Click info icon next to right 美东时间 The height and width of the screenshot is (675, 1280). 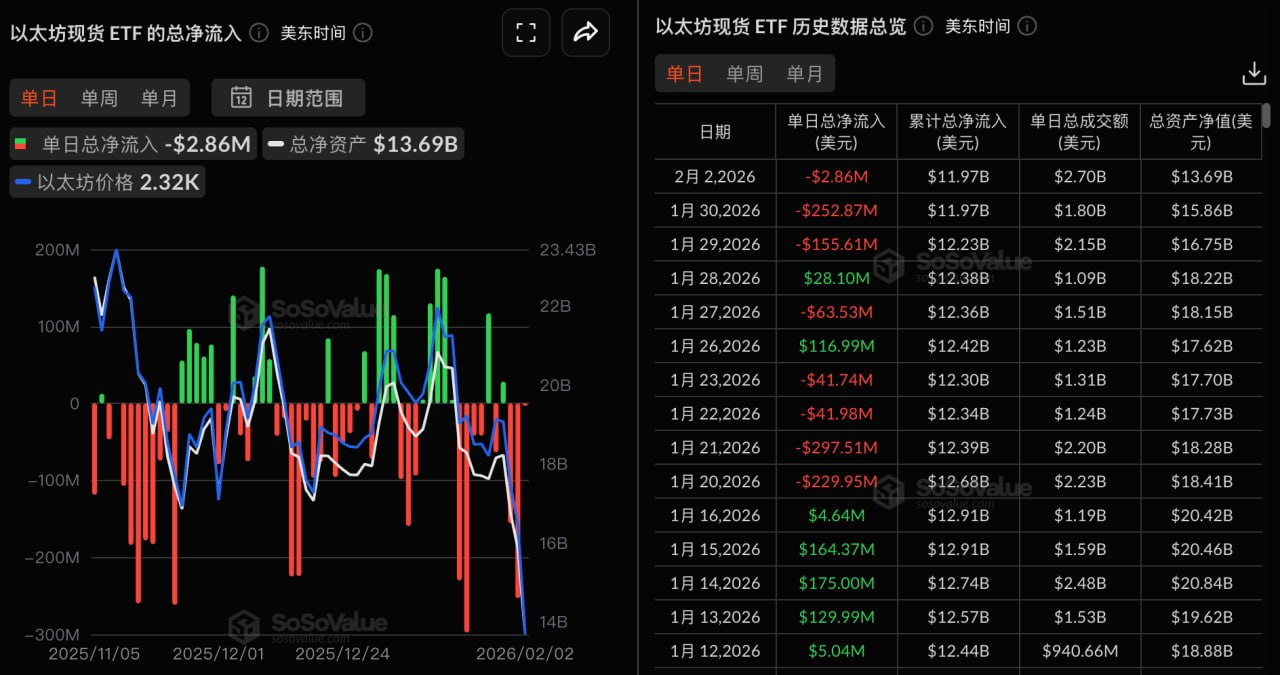click(1027, 26)
